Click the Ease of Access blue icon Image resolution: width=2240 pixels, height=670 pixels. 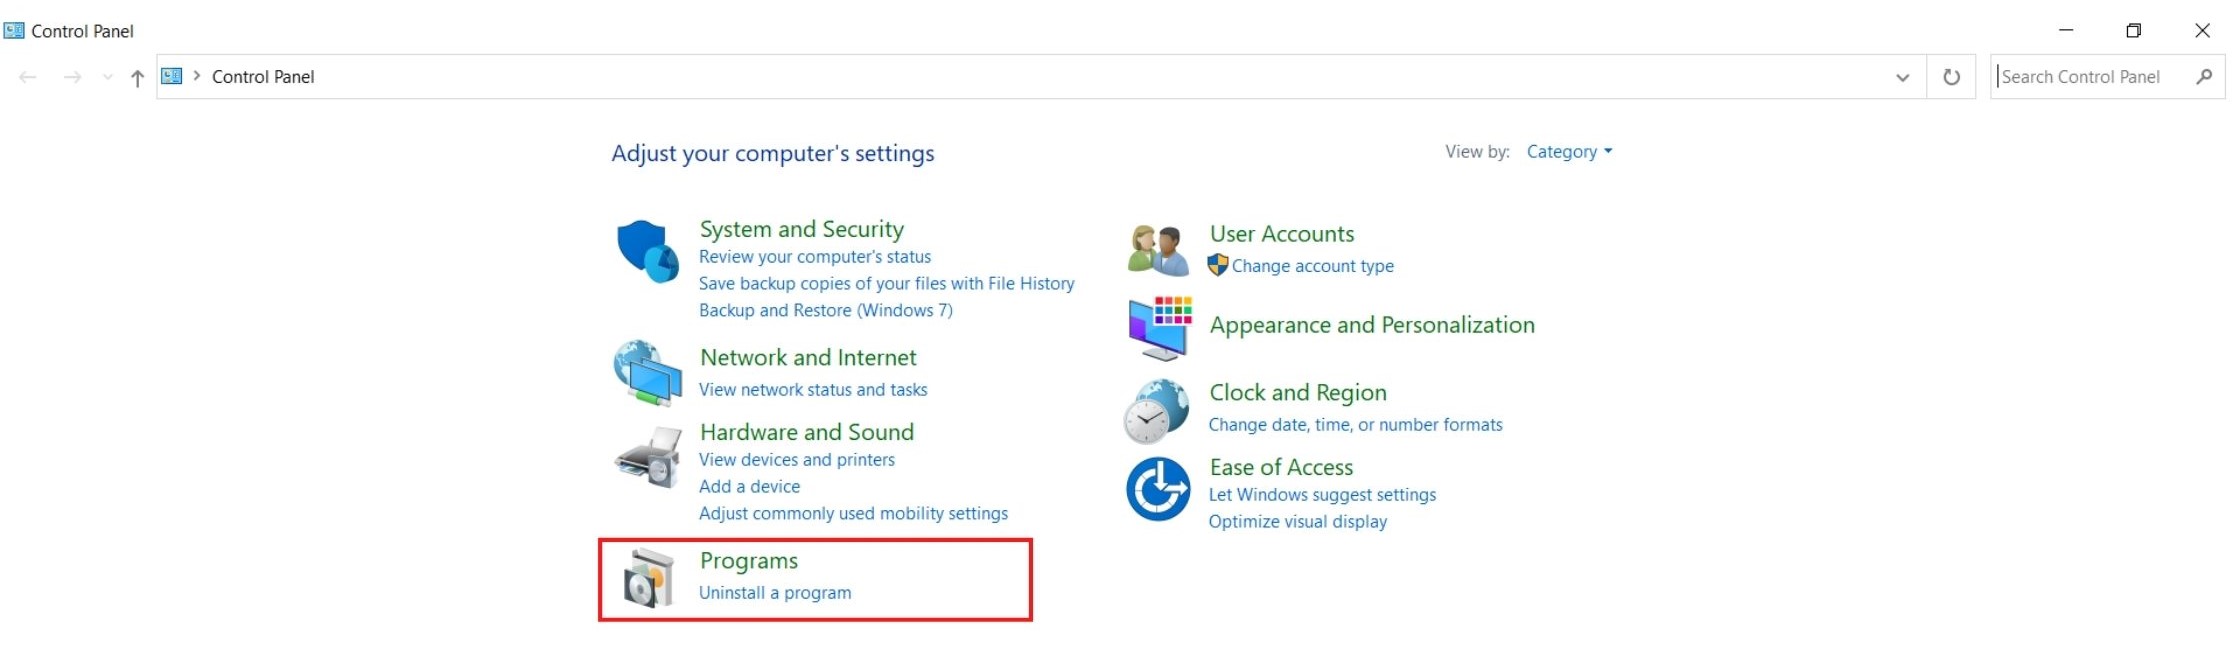click(1158, 489)
